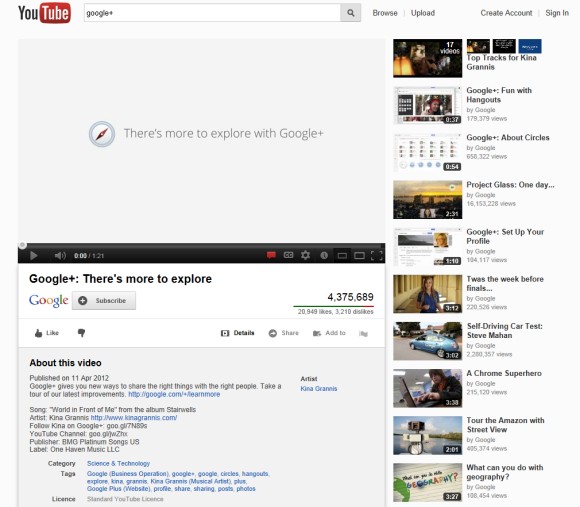Open Self-Driving Car Test thumbnail
Image resolution: width=580 pixels, height=507 pixels.
(428, 341)
